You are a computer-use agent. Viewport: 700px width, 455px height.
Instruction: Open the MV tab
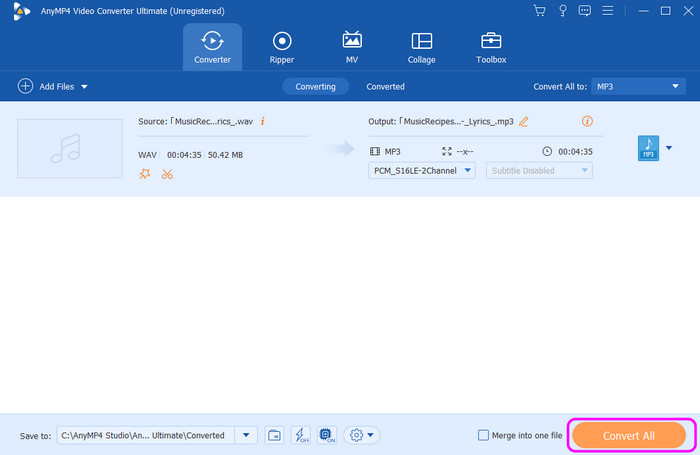coord(352,47)
